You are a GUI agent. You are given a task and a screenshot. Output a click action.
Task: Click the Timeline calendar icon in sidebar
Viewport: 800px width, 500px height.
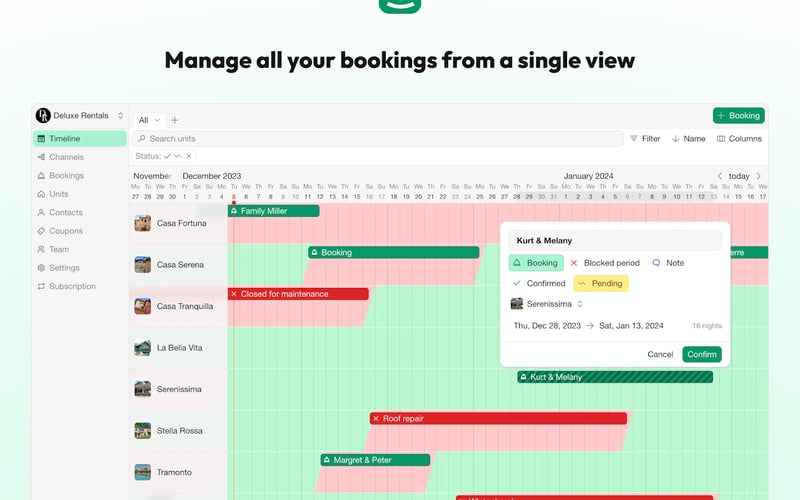tap(41, 139)
